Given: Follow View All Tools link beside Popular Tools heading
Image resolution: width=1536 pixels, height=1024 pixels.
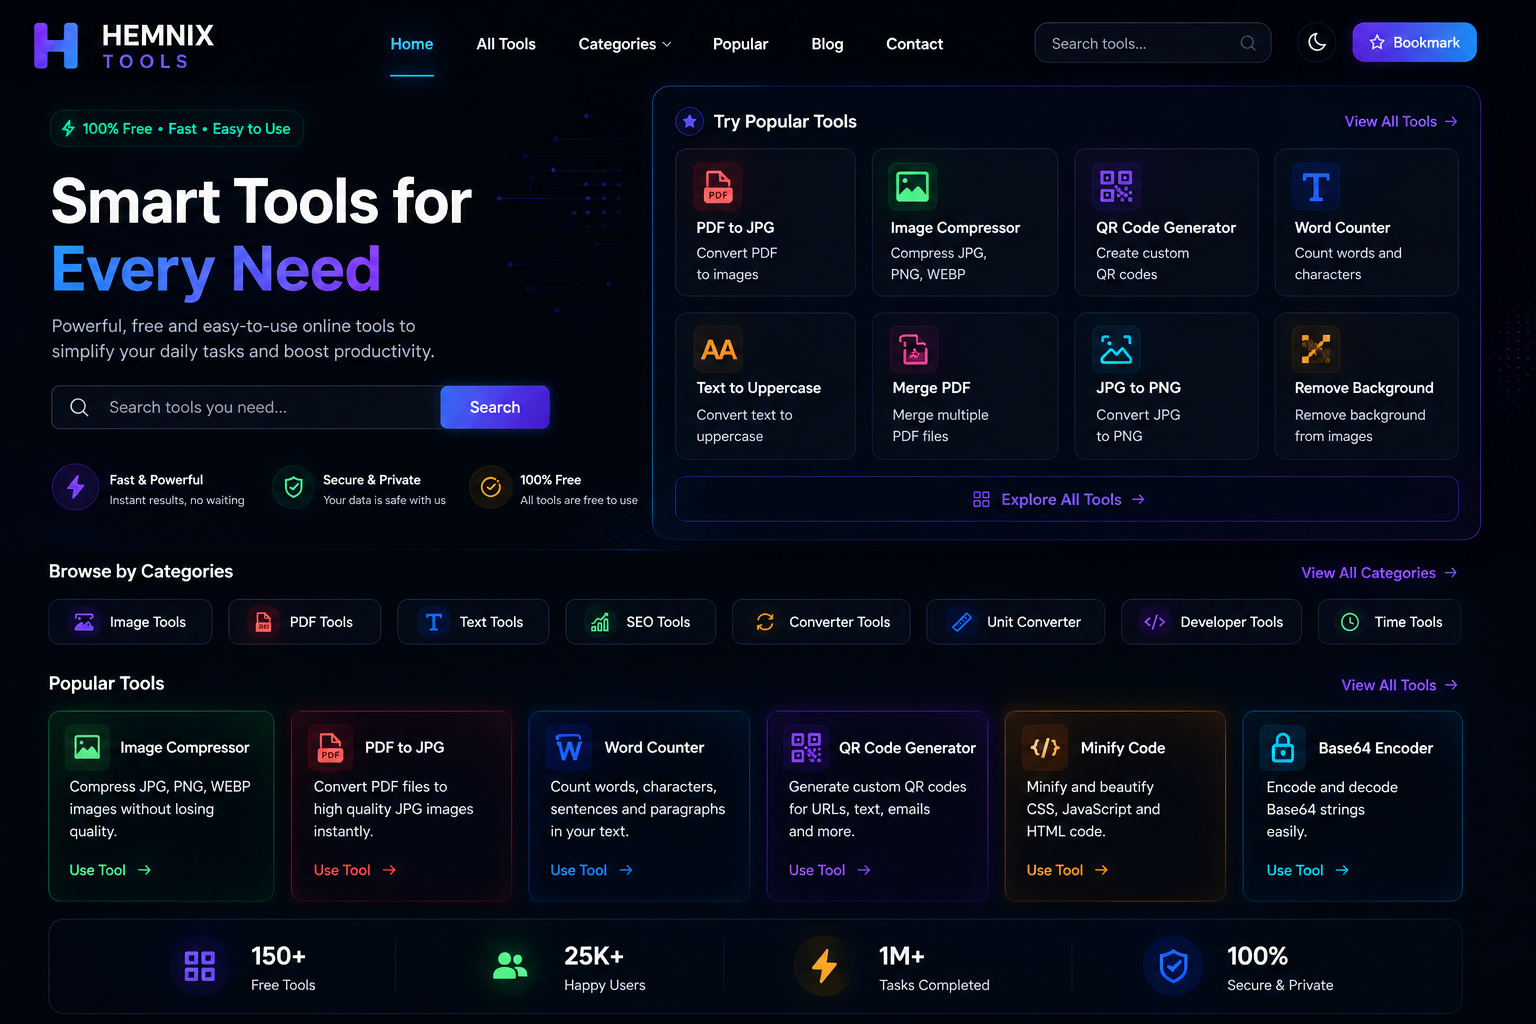Looking at the screenshot, I should tap(1399, 685).
